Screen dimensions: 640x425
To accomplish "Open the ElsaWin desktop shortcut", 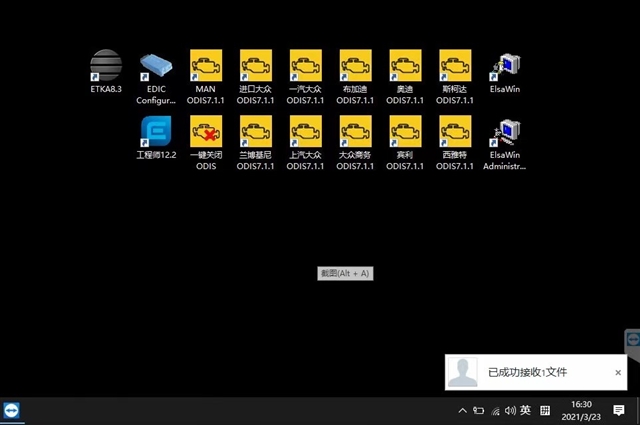I will point(505,72).
